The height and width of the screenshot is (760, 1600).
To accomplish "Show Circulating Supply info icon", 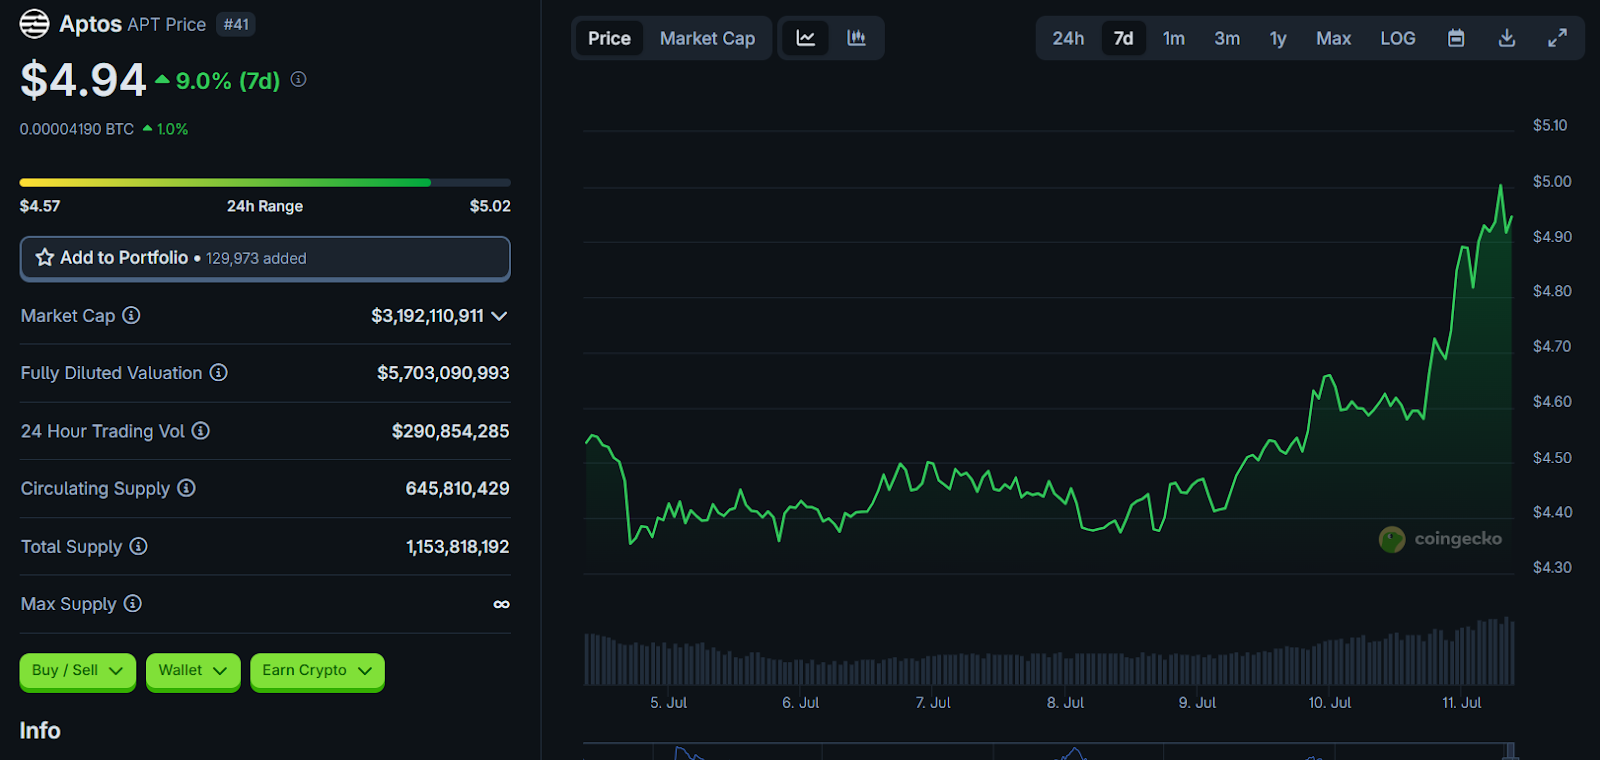I will 186,488.
